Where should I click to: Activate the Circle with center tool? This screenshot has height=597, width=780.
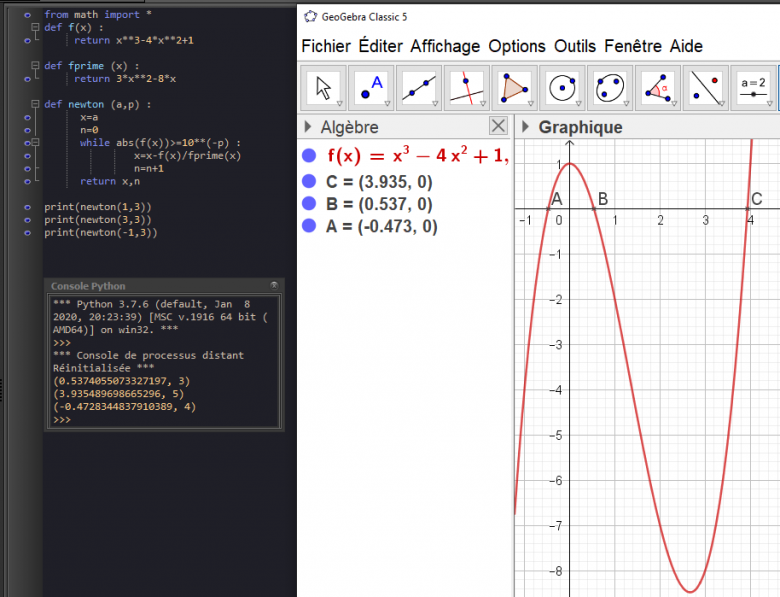[564, 88]
